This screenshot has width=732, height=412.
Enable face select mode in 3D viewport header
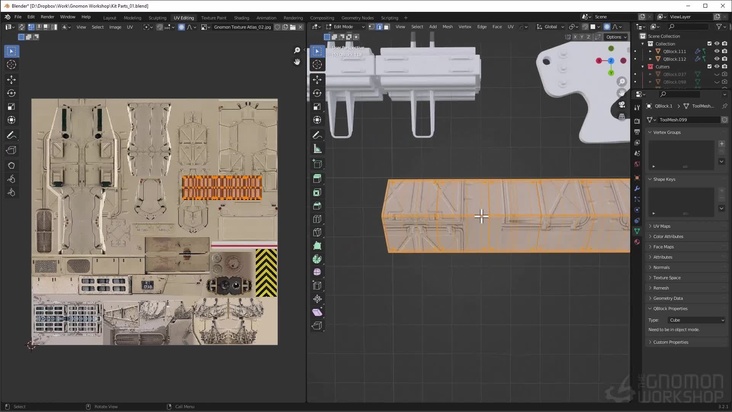pos(387,27)
